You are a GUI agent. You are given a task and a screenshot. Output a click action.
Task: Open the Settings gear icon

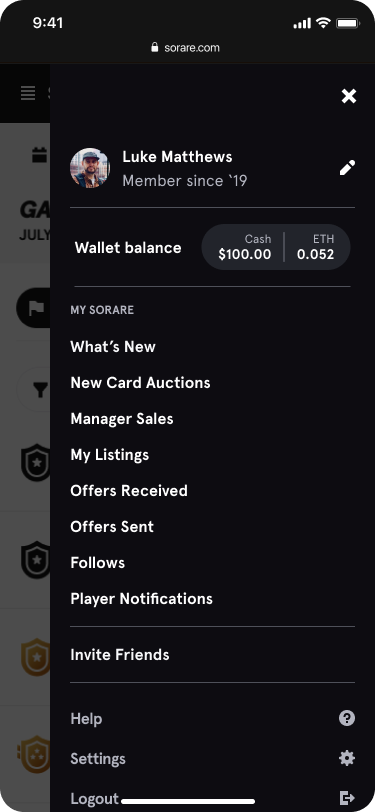(x=347, y=758)
